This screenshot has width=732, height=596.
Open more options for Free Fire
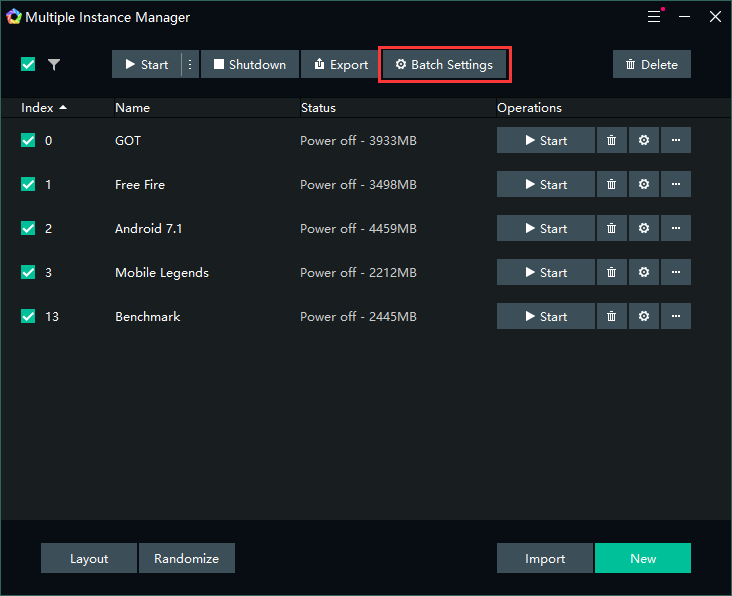(x=676, y=185)
